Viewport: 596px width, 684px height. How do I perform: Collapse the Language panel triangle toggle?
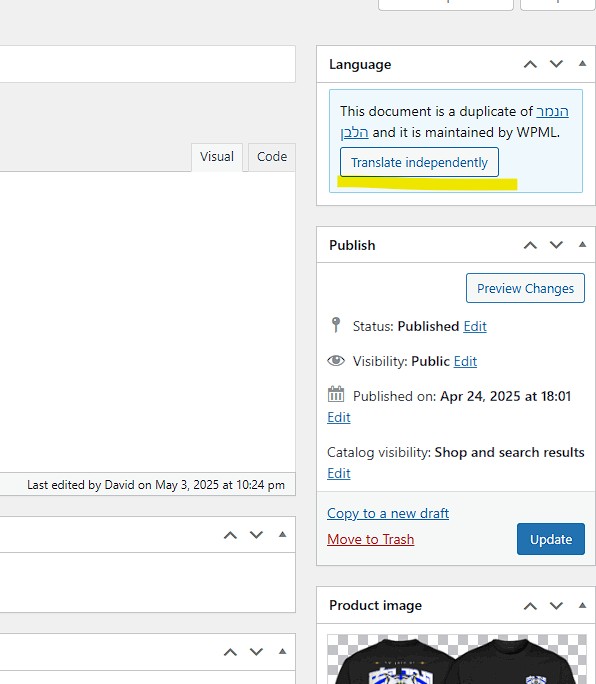coord(582,64)
